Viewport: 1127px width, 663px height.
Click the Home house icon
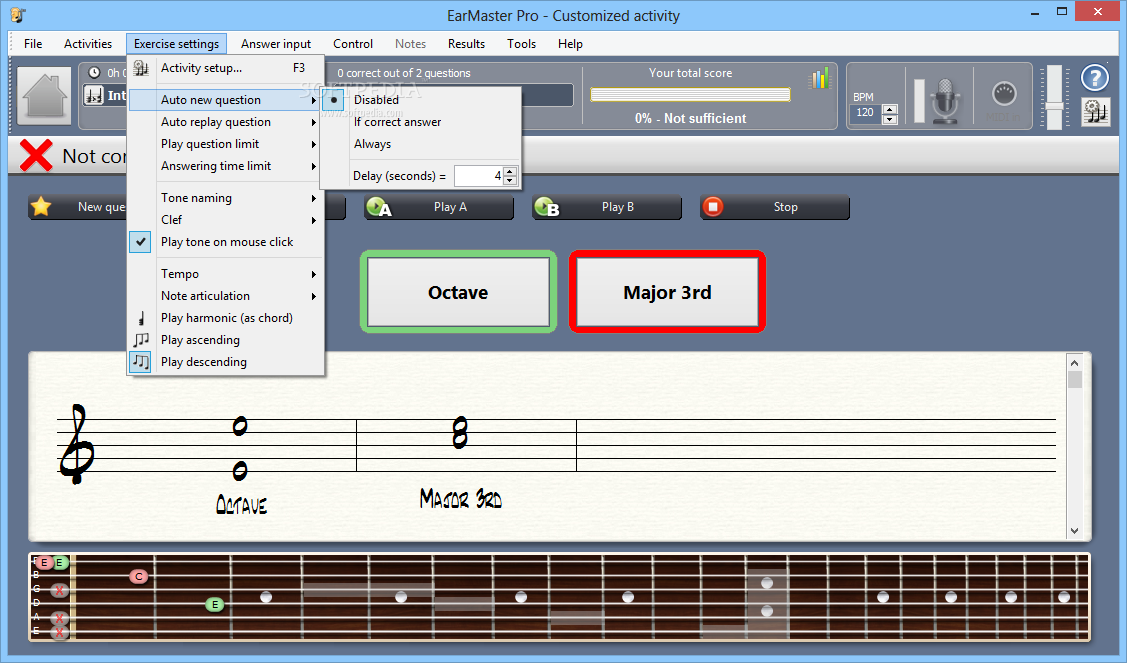click(x=45, y=96)
